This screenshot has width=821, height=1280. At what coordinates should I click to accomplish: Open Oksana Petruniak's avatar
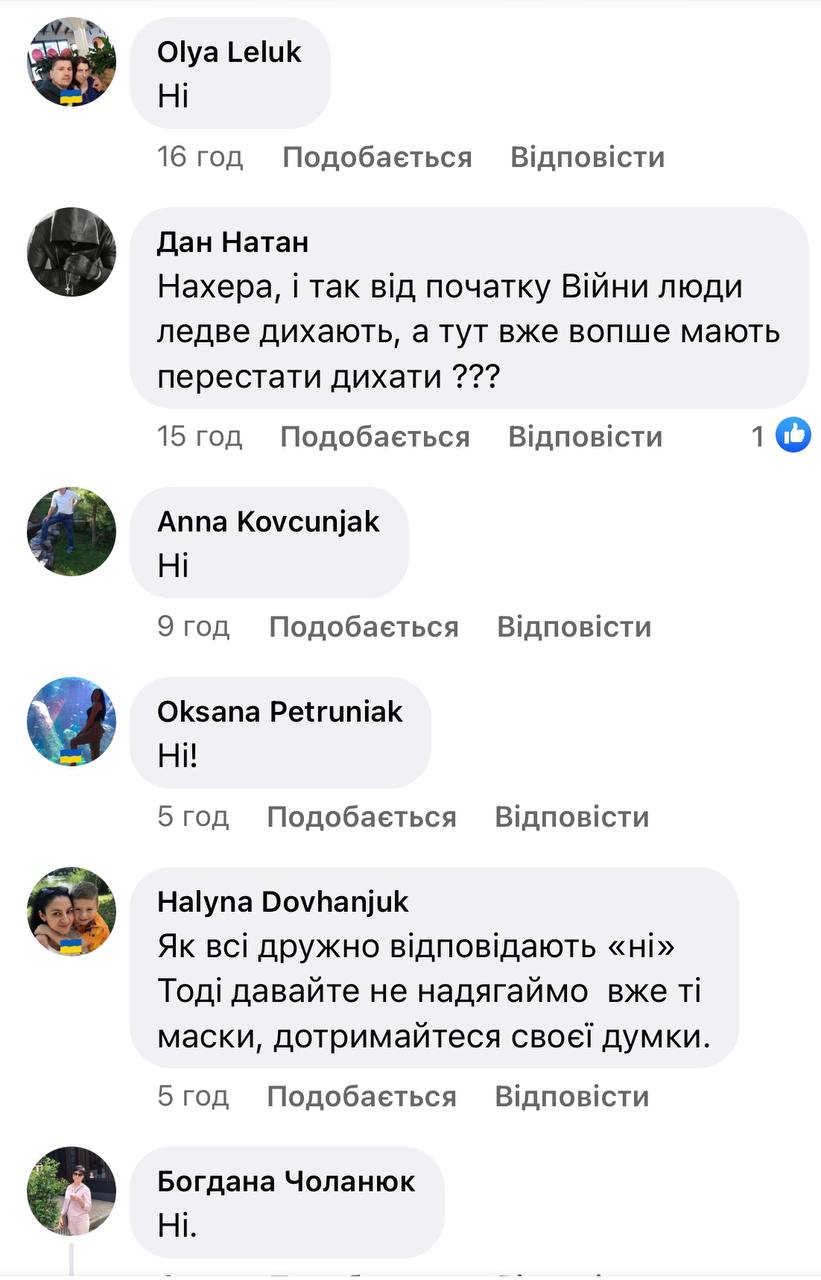(71, 722)
